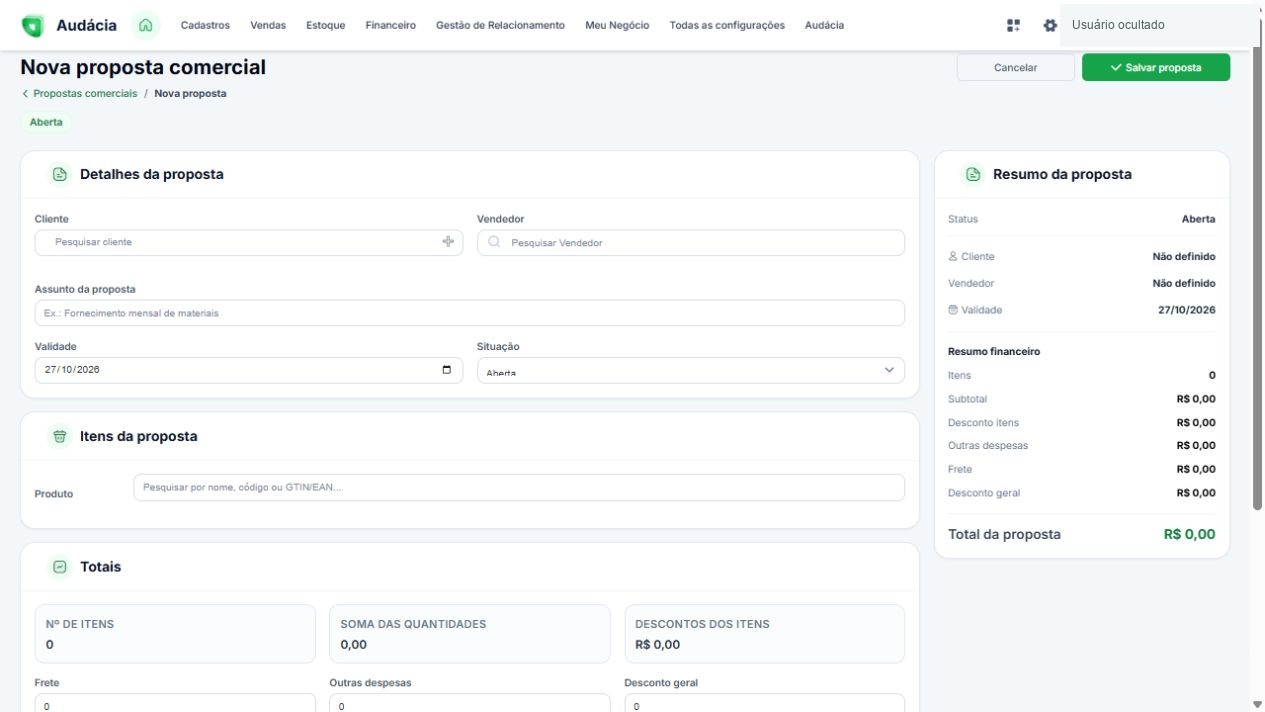
Task: Focus the Pesquisar Vendedor field
Action: (x=691, y=243)
